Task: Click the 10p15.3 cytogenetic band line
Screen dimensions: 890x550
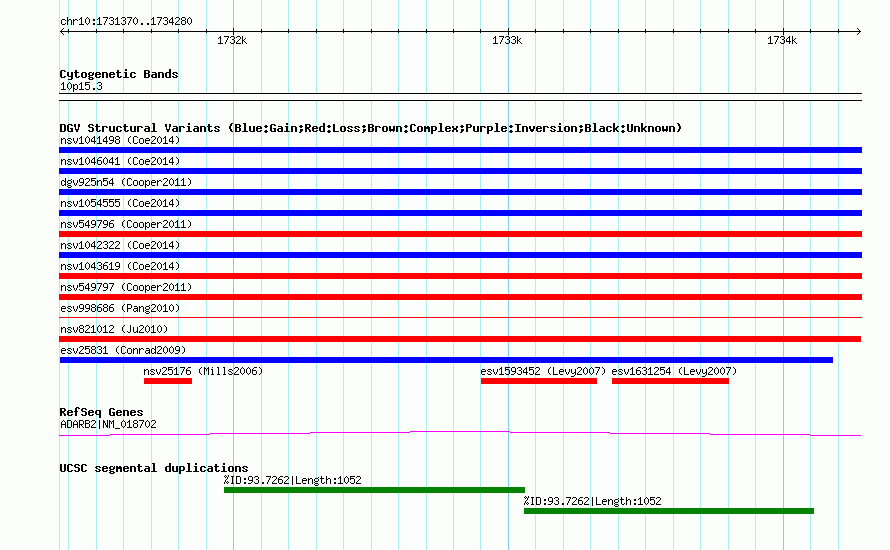Action: point(460,97)
